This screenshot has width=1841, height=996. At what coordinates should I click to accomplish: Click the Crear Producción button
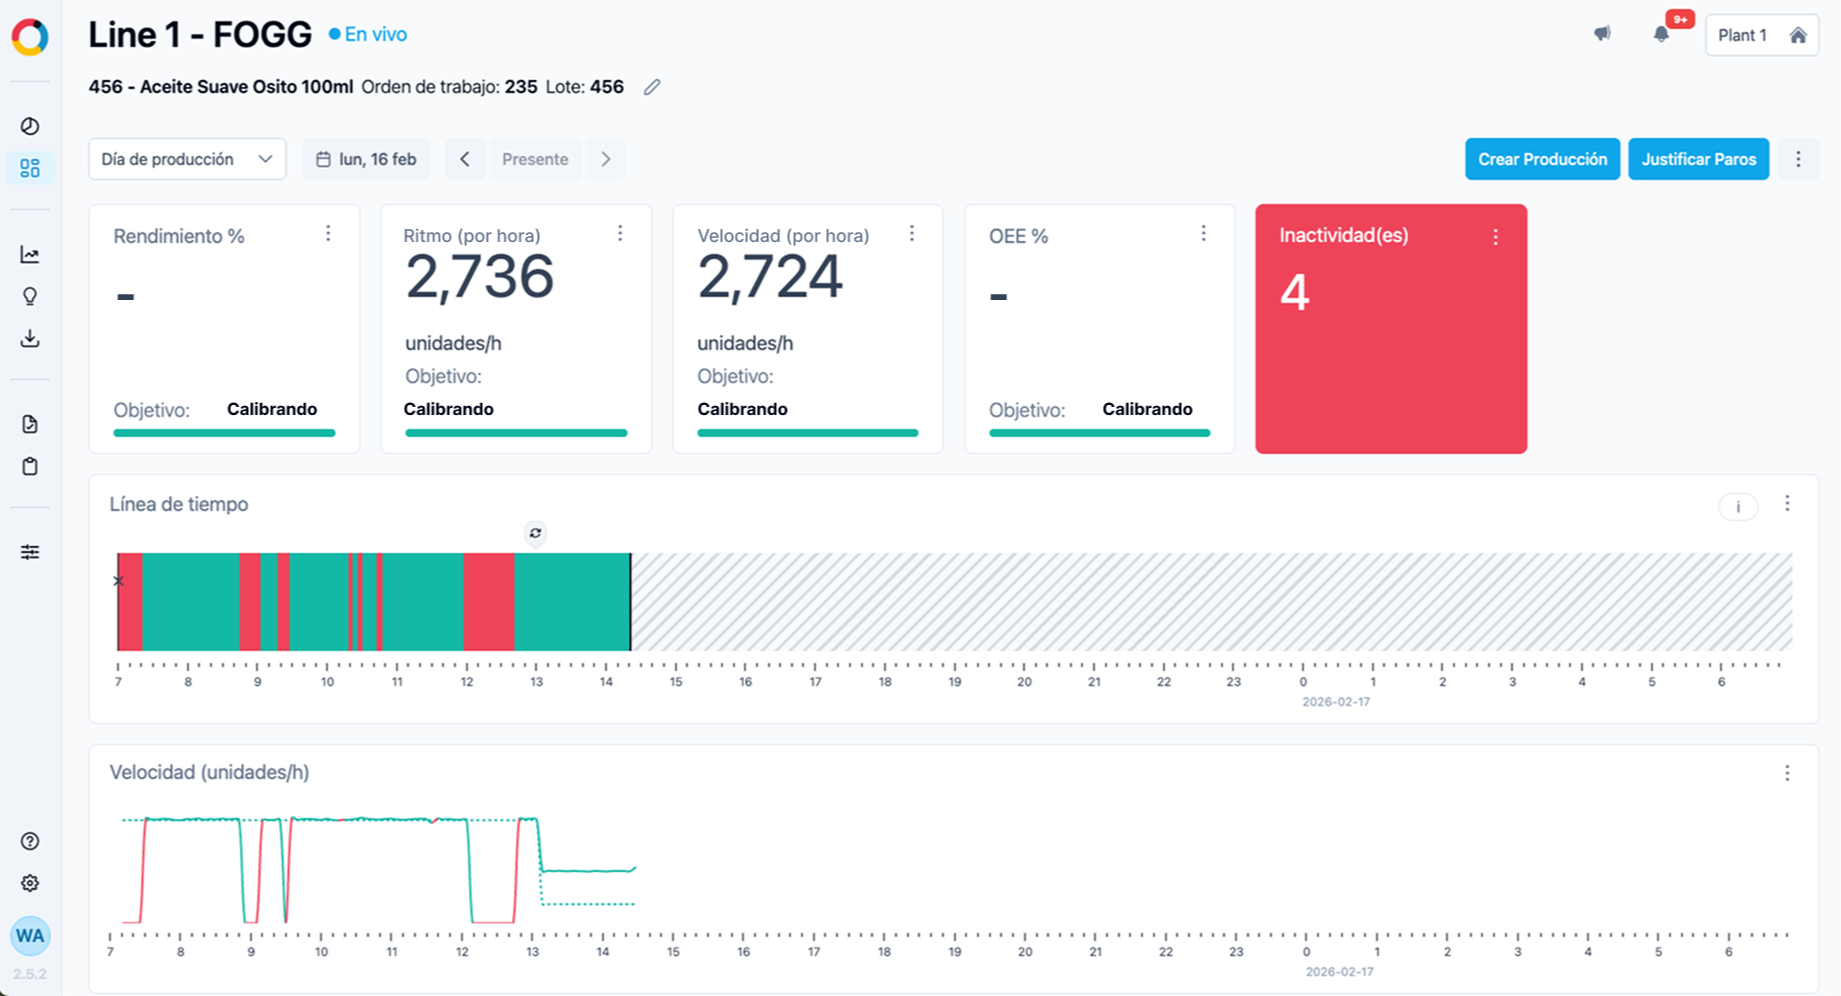pyautogui.click(x=1542, y=159)
